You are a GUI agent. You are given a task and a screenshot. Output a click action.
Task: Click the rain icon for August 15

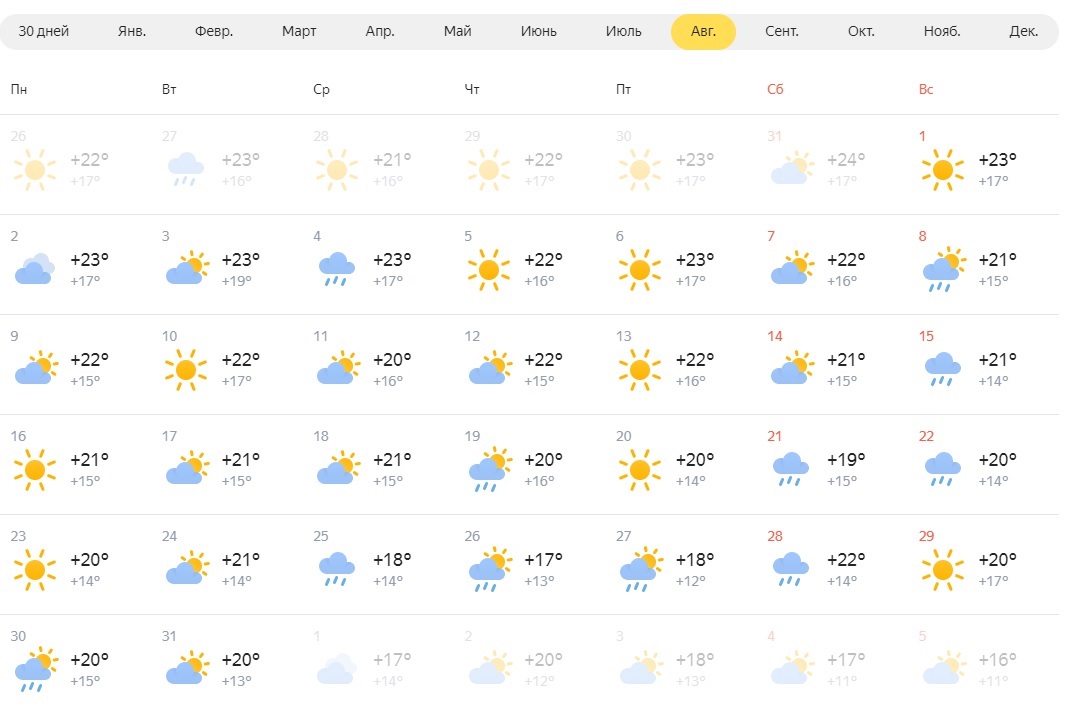[x=942, y=370]
